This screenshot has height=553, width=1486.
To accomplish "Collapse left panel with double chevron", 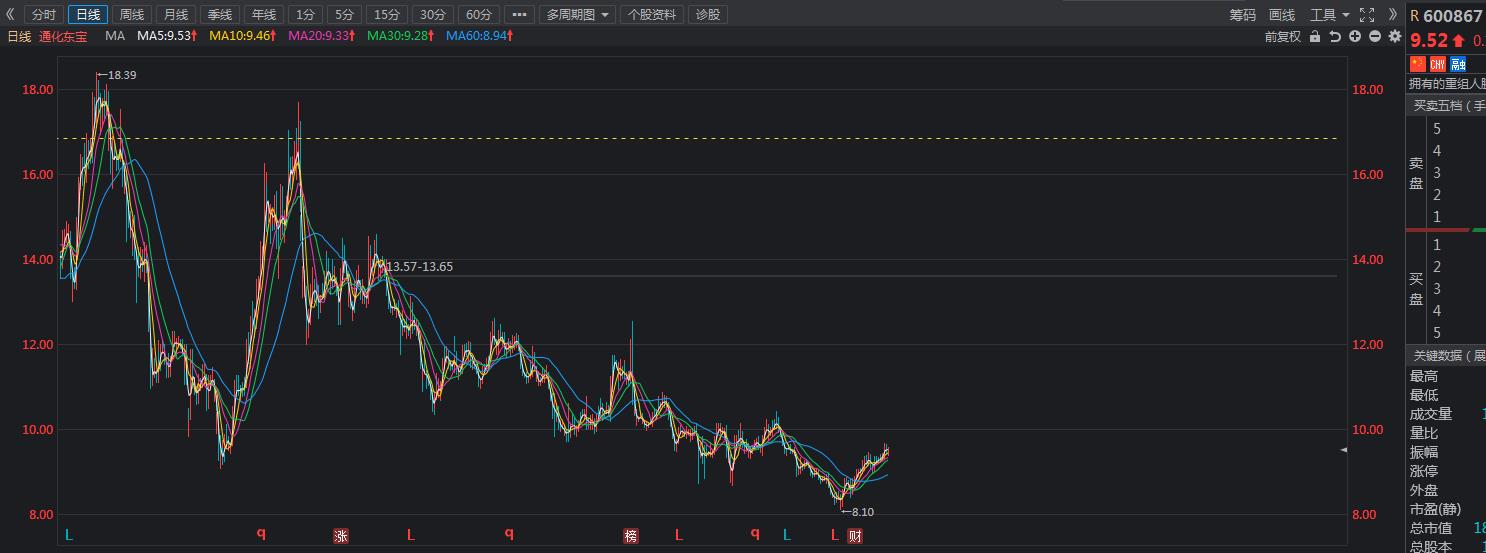I will point(11,14).
